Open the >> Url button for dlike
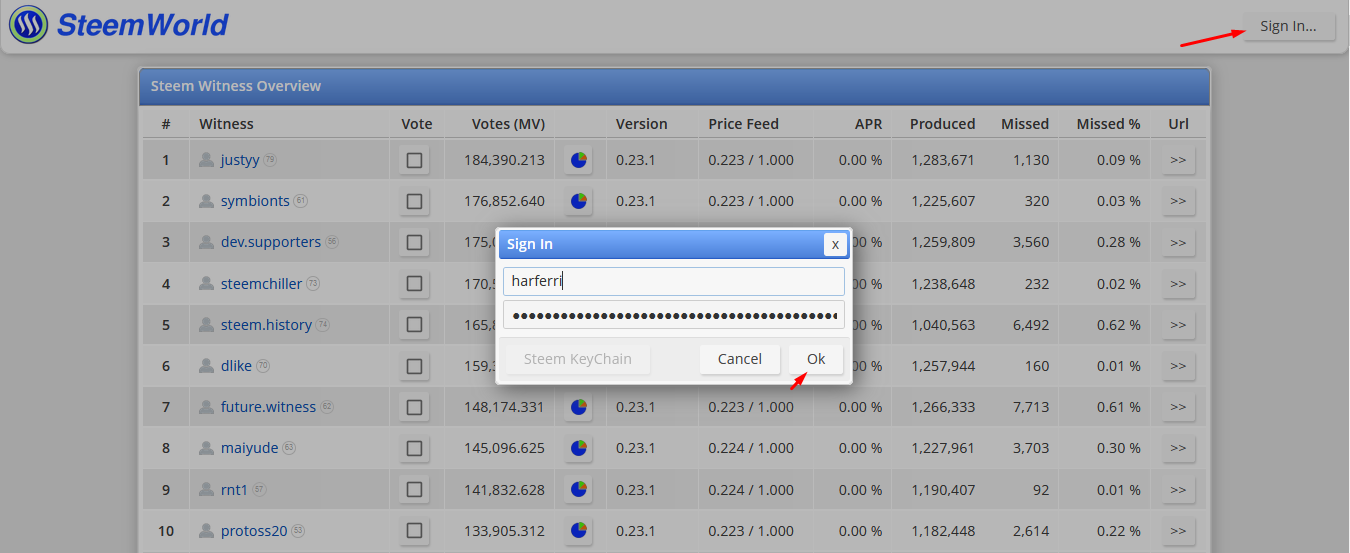Screen dimensions: 1350x553 tap(1178, 366)
